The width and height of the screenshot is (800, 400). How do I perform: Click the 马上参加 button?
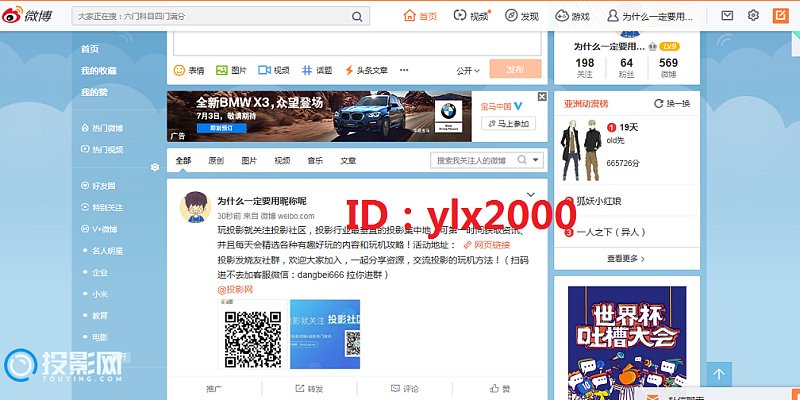click(x=508, y=123)
